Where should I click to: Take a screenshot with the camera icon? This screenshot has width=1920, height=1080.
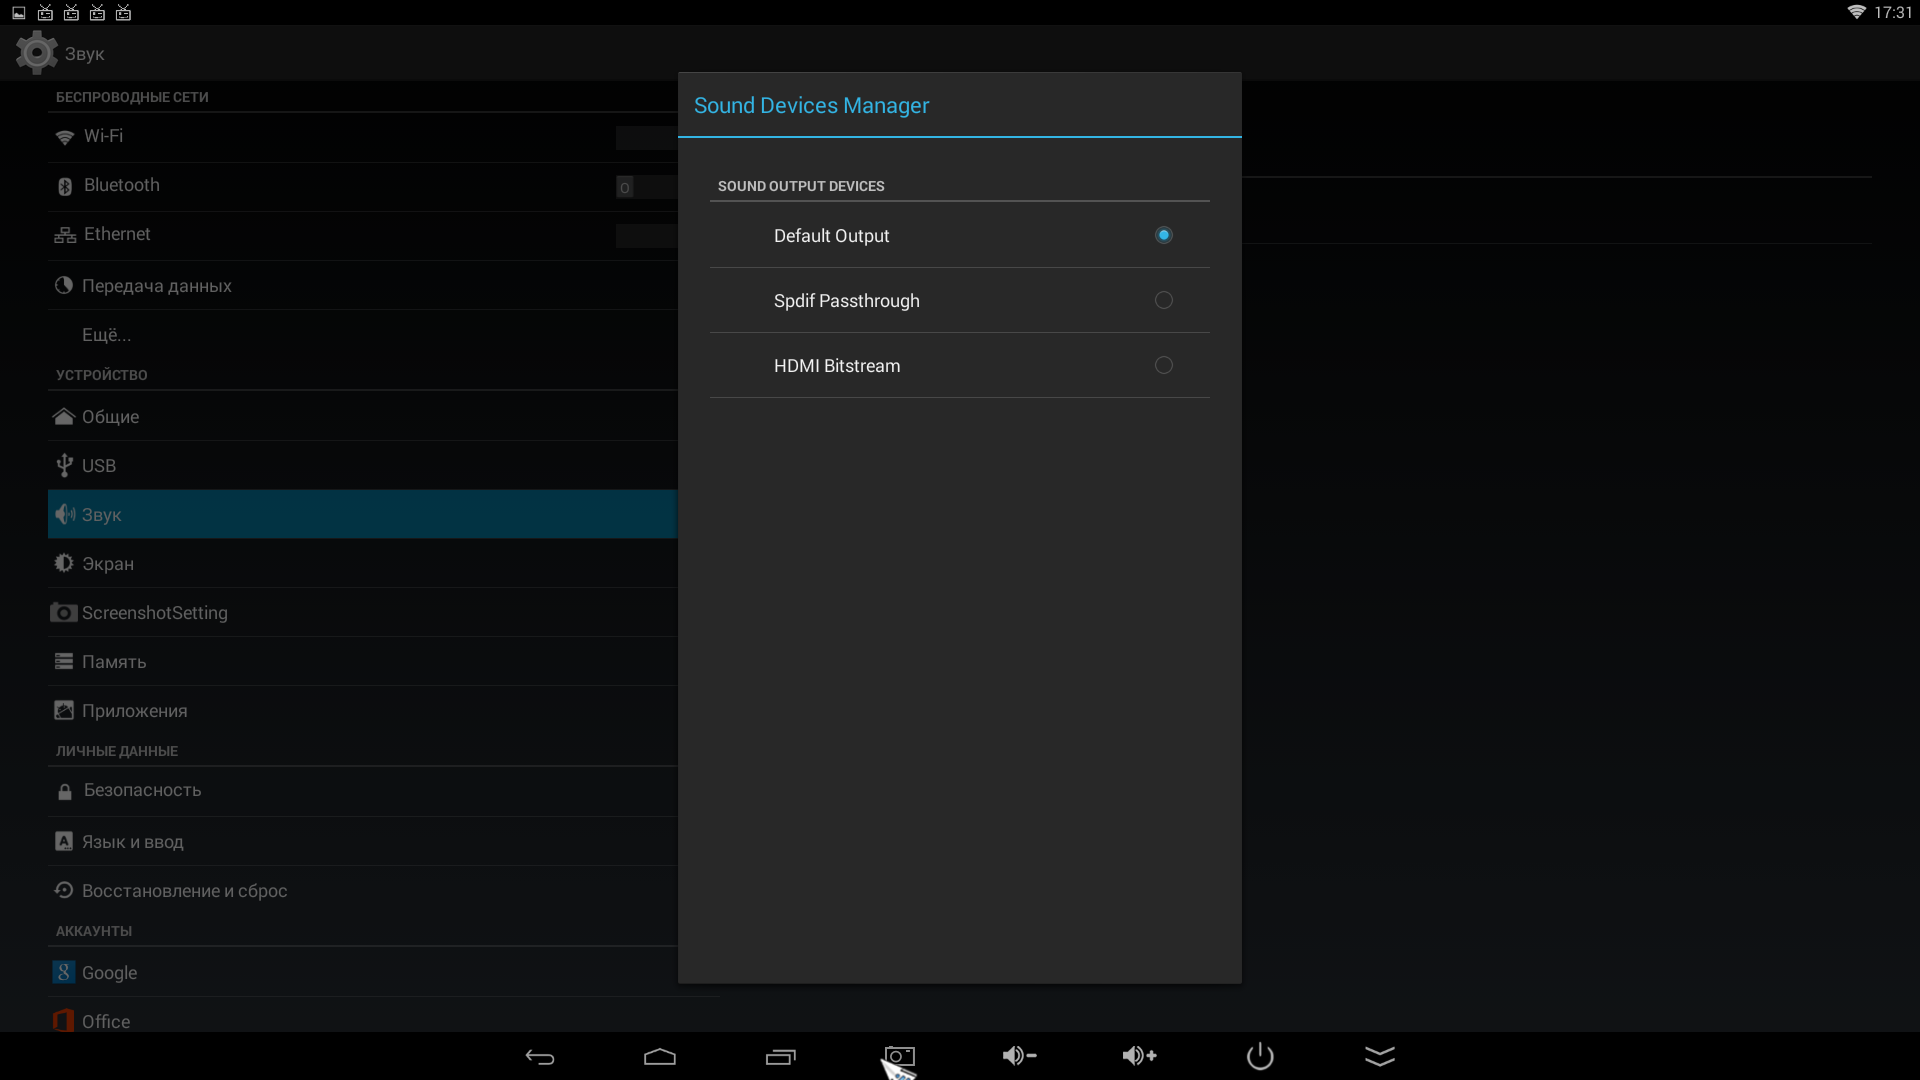900,1056
